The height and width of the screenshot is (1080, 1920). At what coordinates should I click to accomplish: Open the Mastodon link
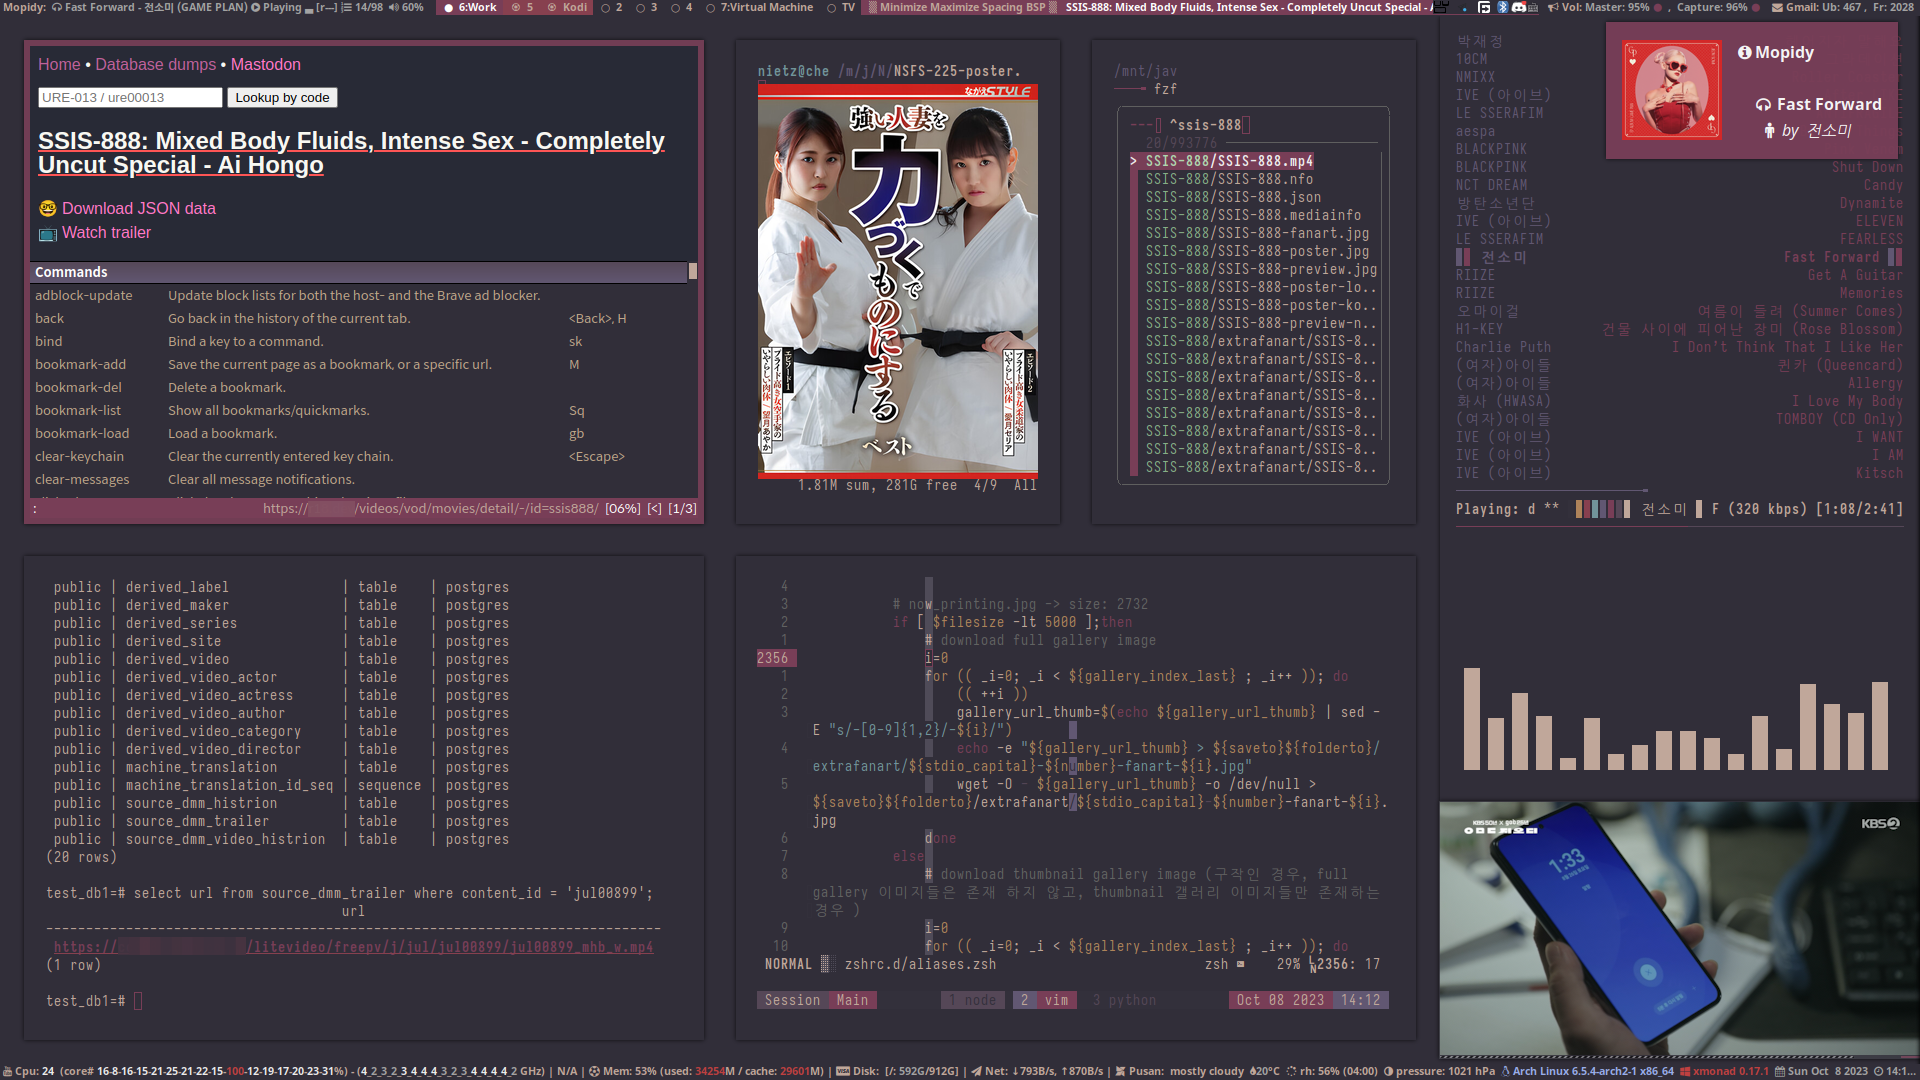(265, 64)
